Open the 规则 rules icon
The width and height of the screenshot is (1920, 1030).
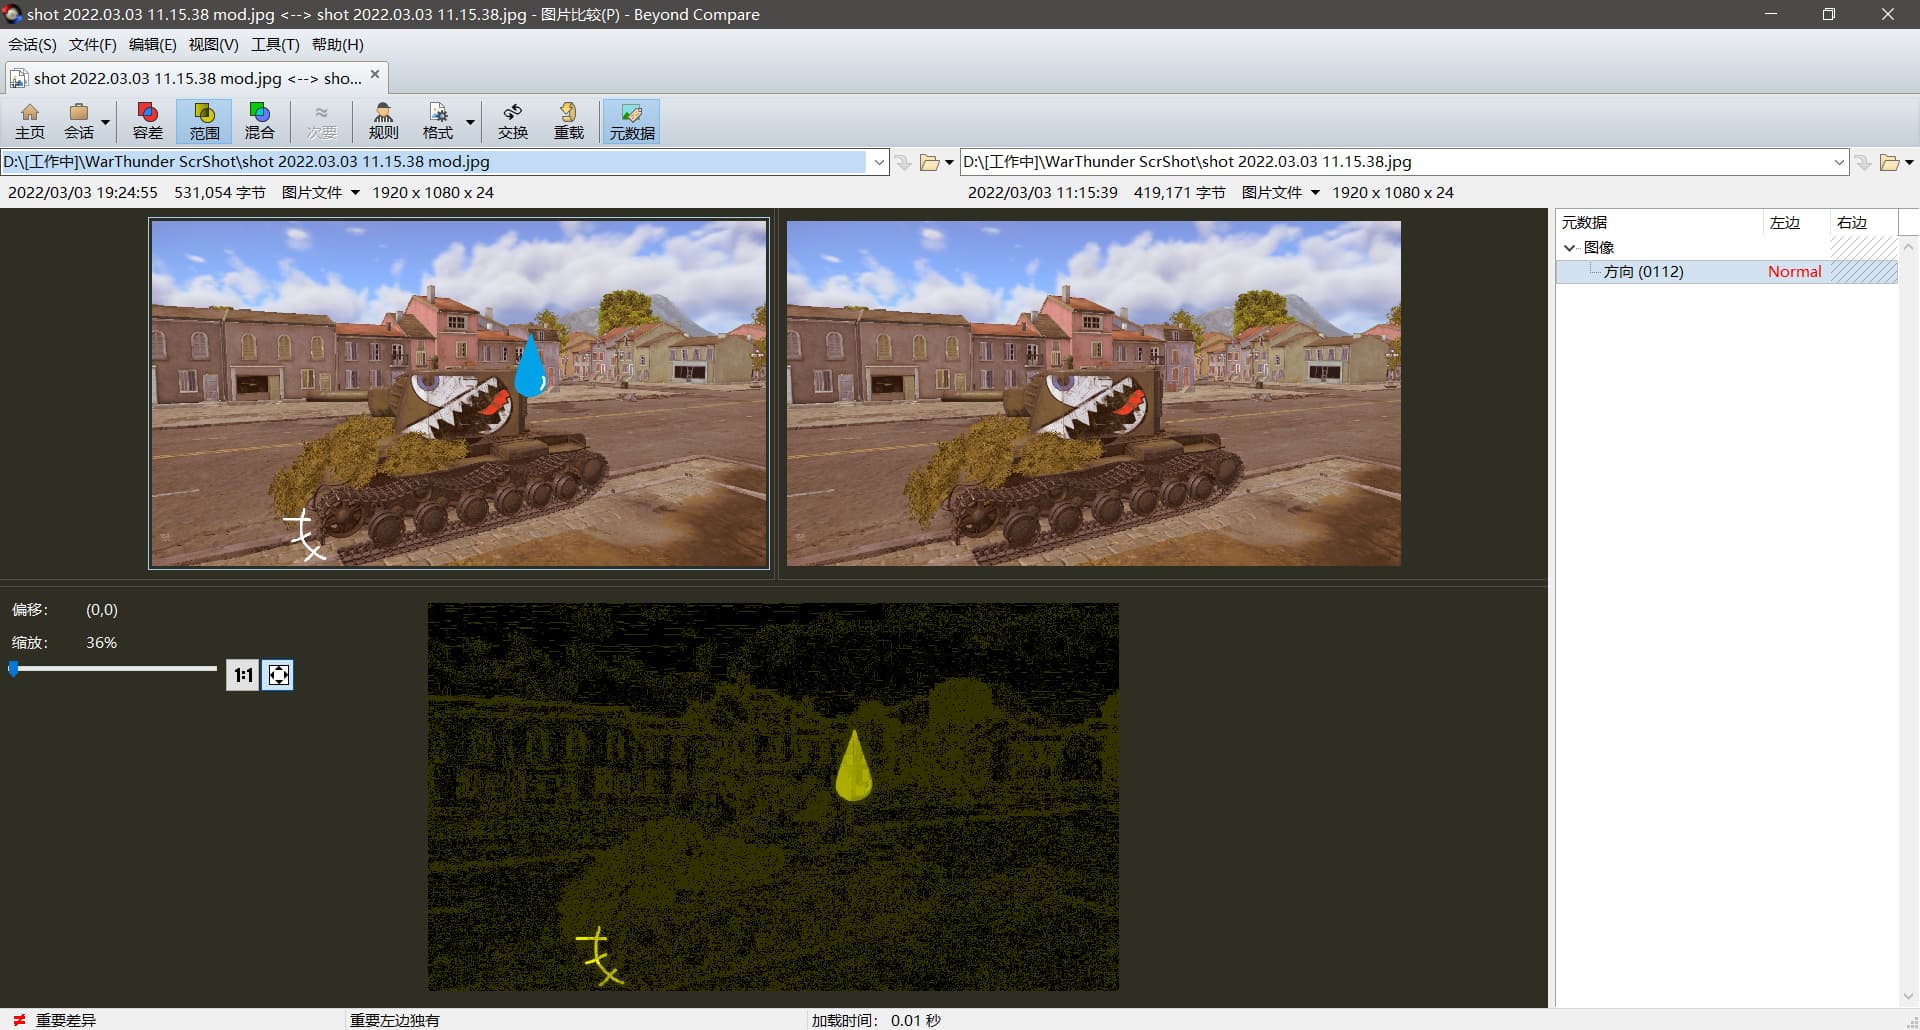(383, 121)
